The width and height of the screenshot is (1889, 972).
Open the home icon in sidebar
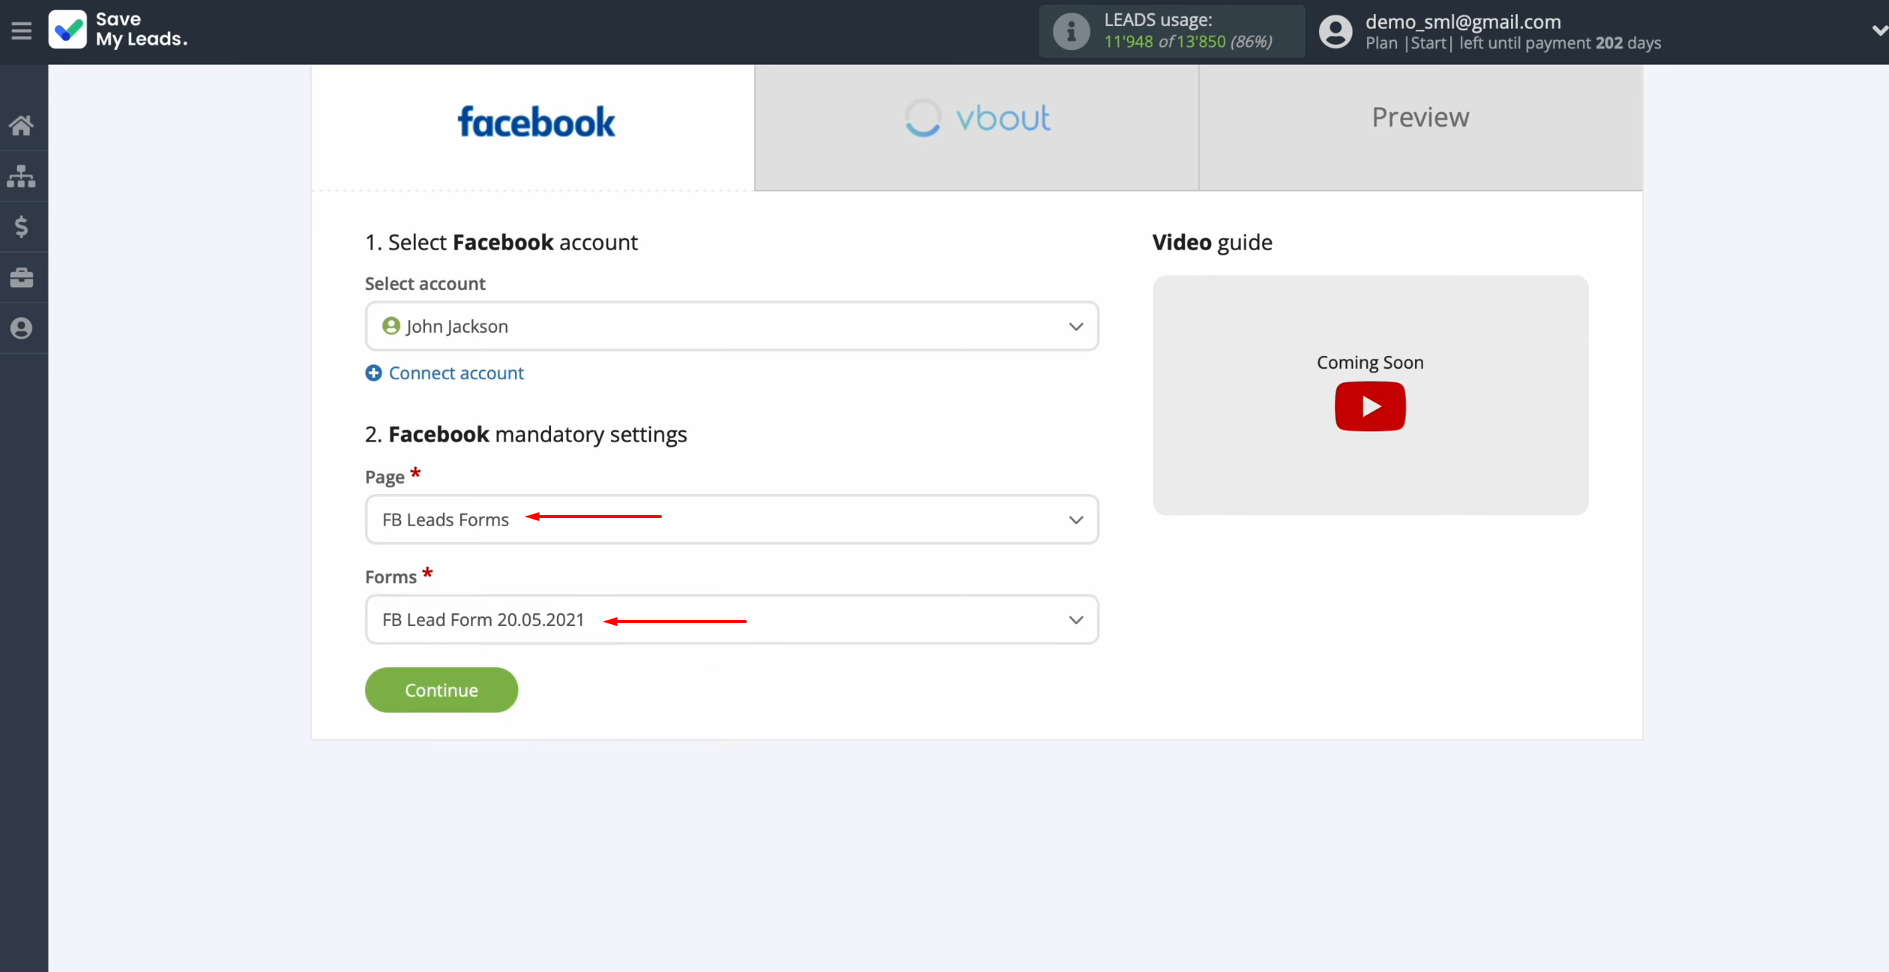click(21, 126)
